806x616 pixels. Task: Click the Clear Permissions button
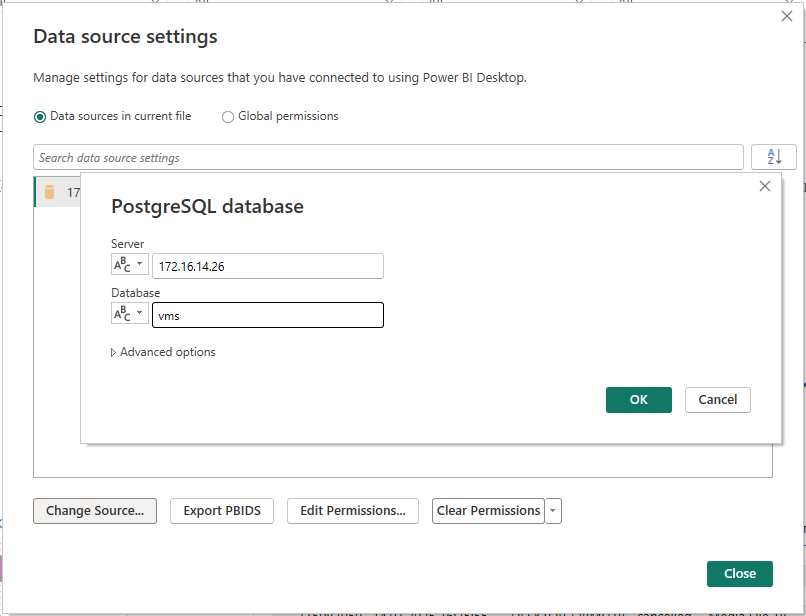488,511
